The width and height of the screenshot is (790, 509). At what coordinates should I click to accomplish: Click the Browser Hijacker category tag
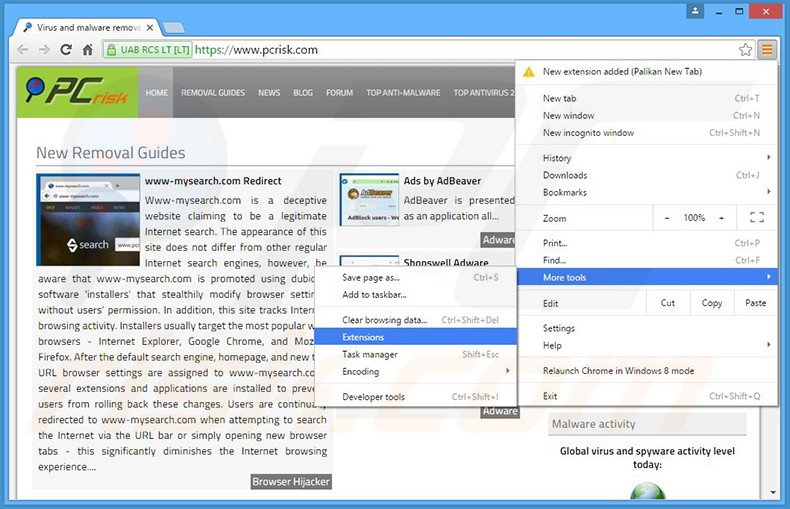291,482
